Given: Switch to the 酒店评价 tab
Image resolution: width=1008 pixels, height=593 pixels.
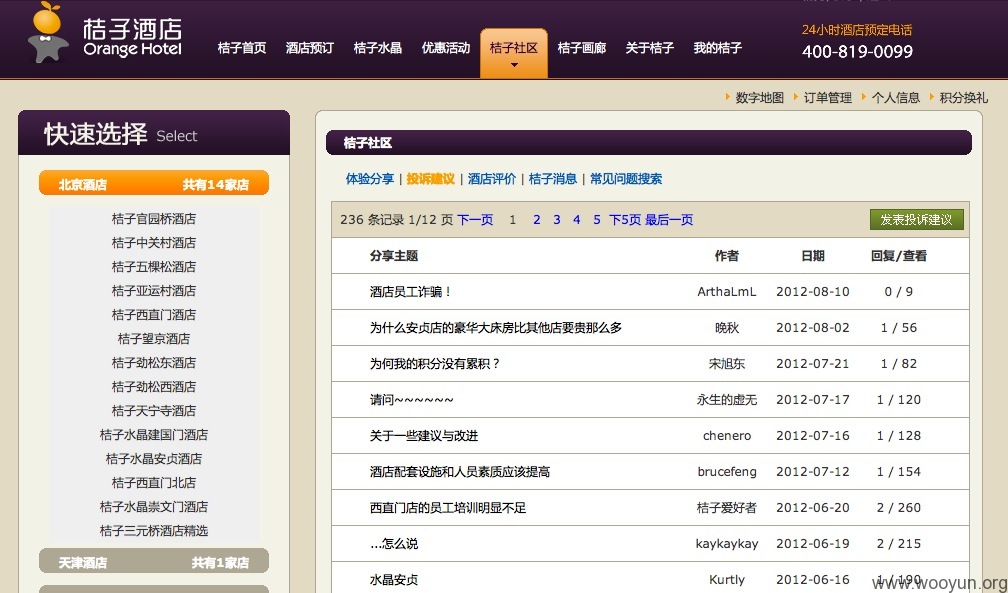Looking at the screenshot, I should tap(492, 179).
